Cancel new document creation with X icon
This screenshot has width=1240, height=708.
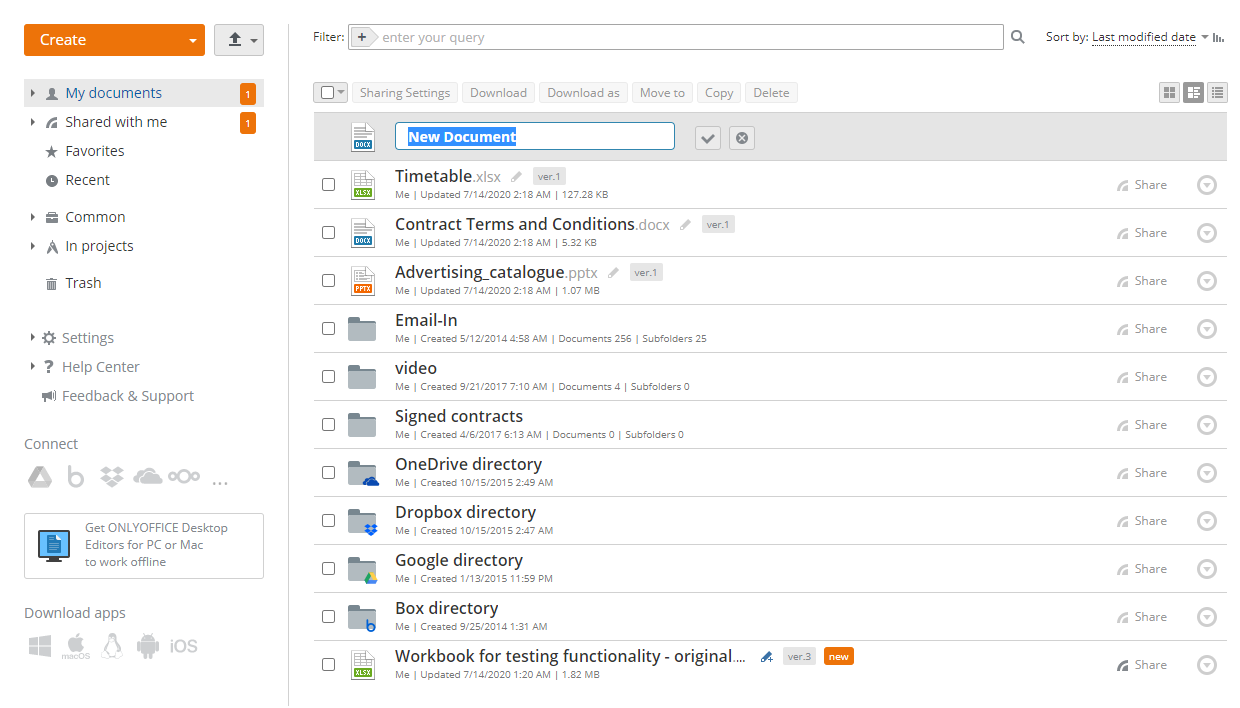click(742, 138)
